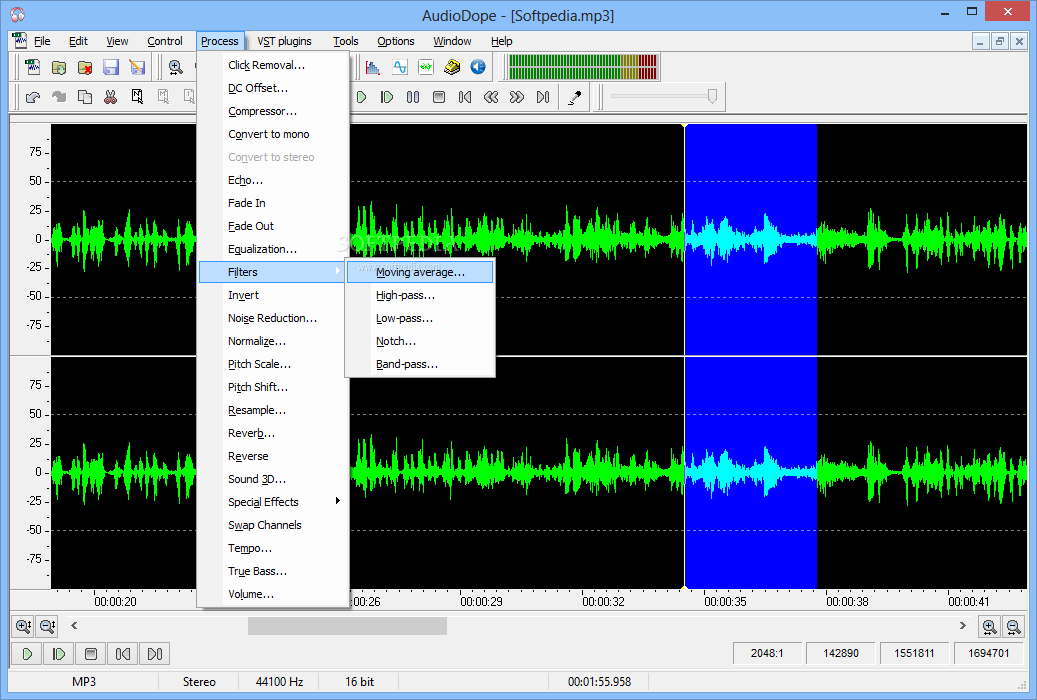The image size is (1037, 700).
Task: Choose High-pass filter option
Action: coord(420,295)
